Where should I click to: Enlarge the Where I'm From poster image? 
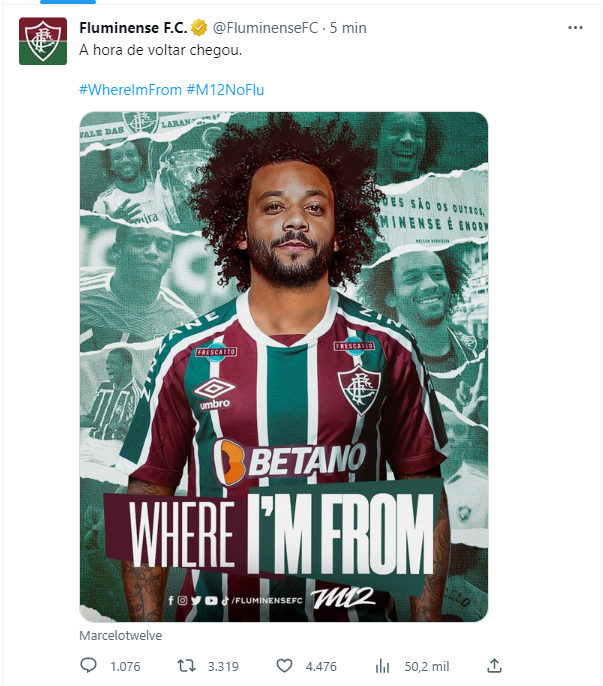pos(284,367)
